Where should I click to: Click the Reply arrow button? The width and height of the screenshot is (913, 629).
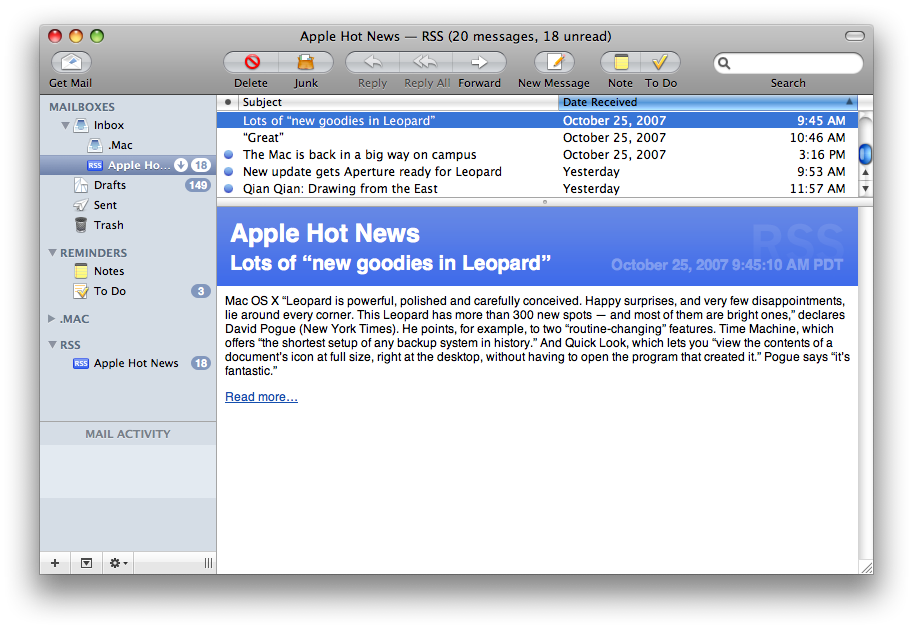click(x=373, y=62)
